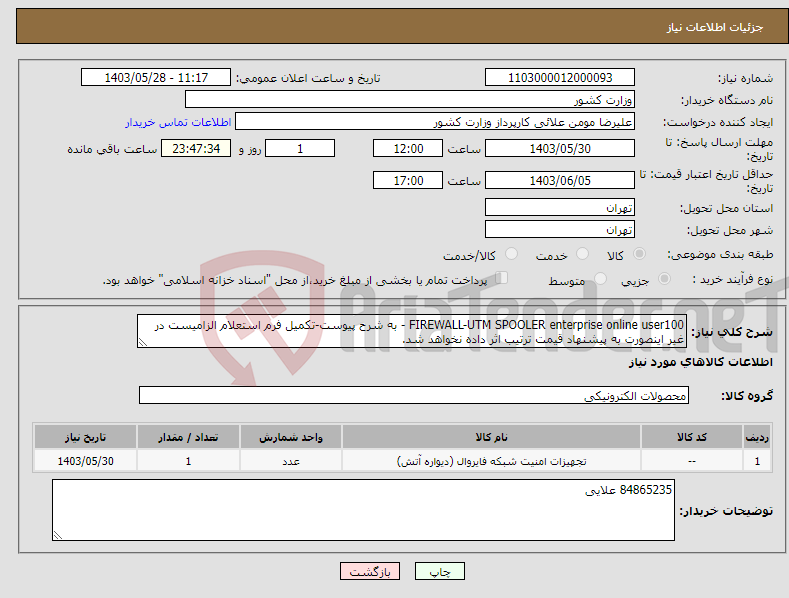789x598 pixels.
Task: Select the جزیی purchase type radio
Action: point(664,278)
